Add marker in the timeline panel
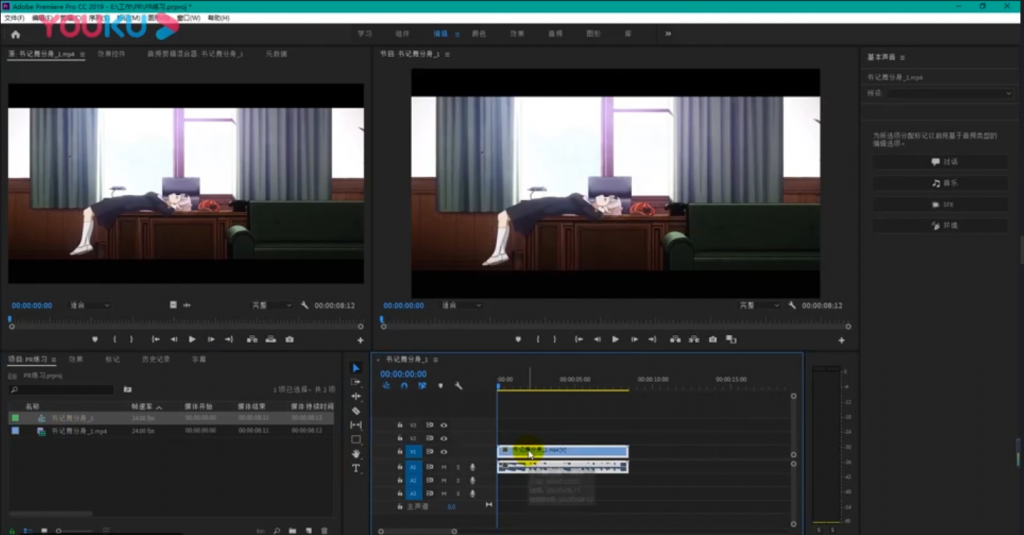The image size is (1024, 535). pyautogui.click(x=440, y=386)
